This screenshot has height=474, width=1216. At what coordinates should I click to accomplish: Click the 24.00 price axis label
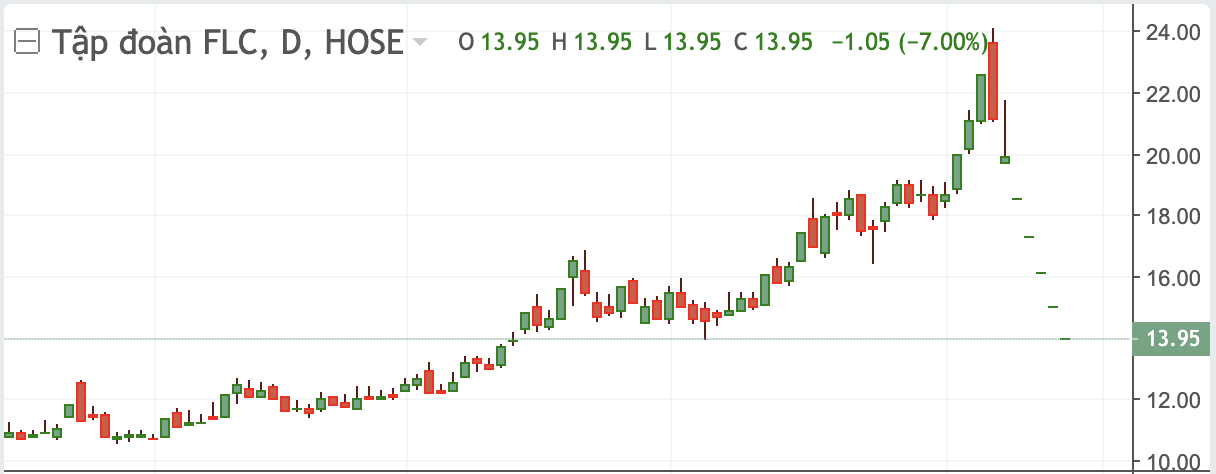pyautogui.click(x=1173, y=32)
